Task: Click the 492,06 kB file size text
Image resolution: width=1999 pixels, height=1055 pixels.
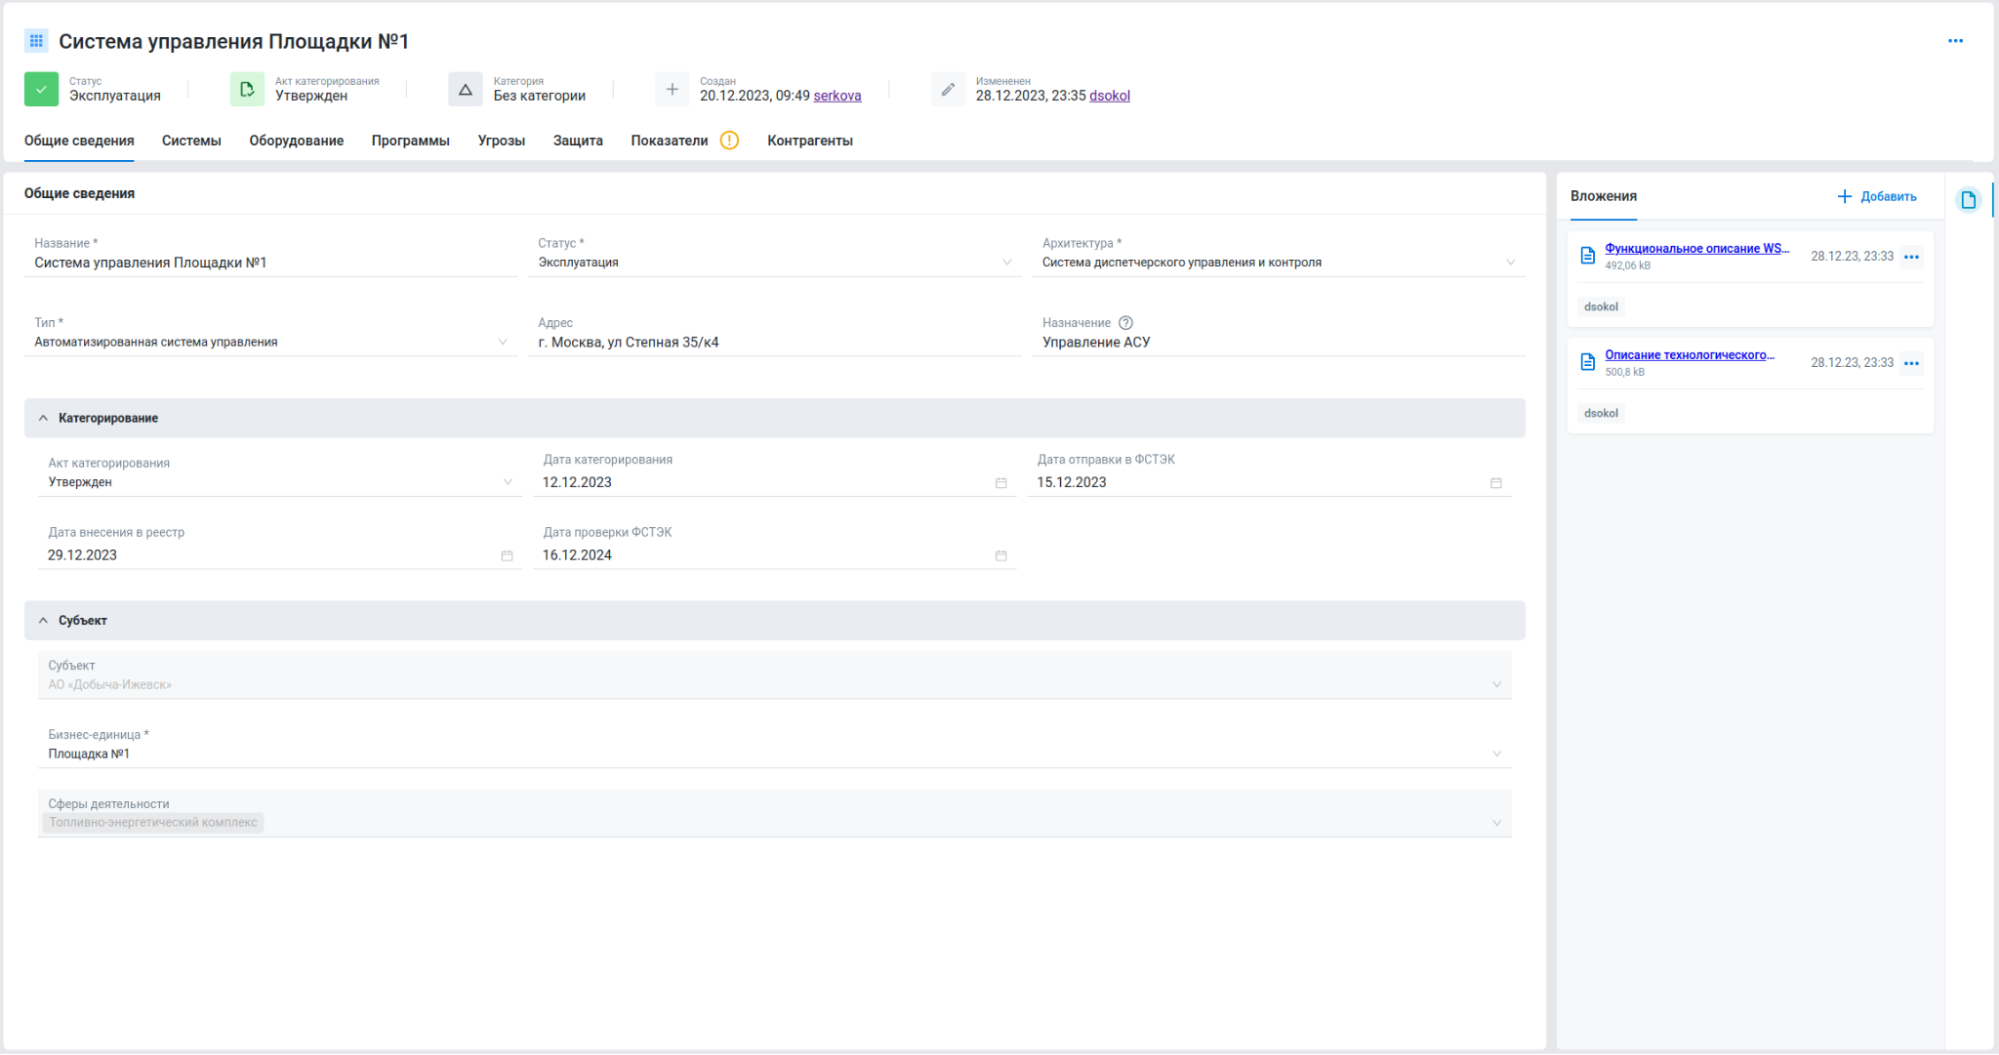Action: point(1628,266)
